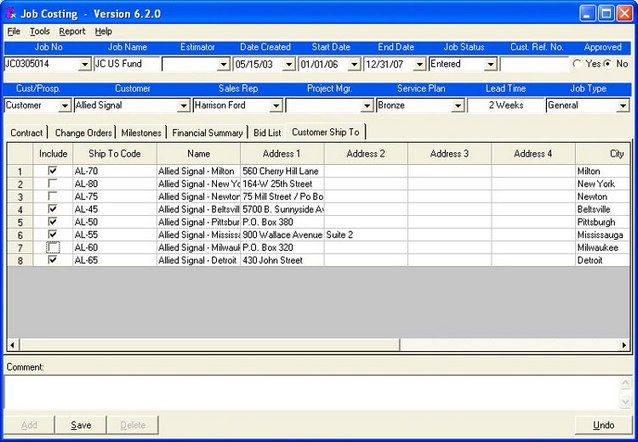Switch to the Change Orders tab
The image size is (638, 442).
(83, 132)
